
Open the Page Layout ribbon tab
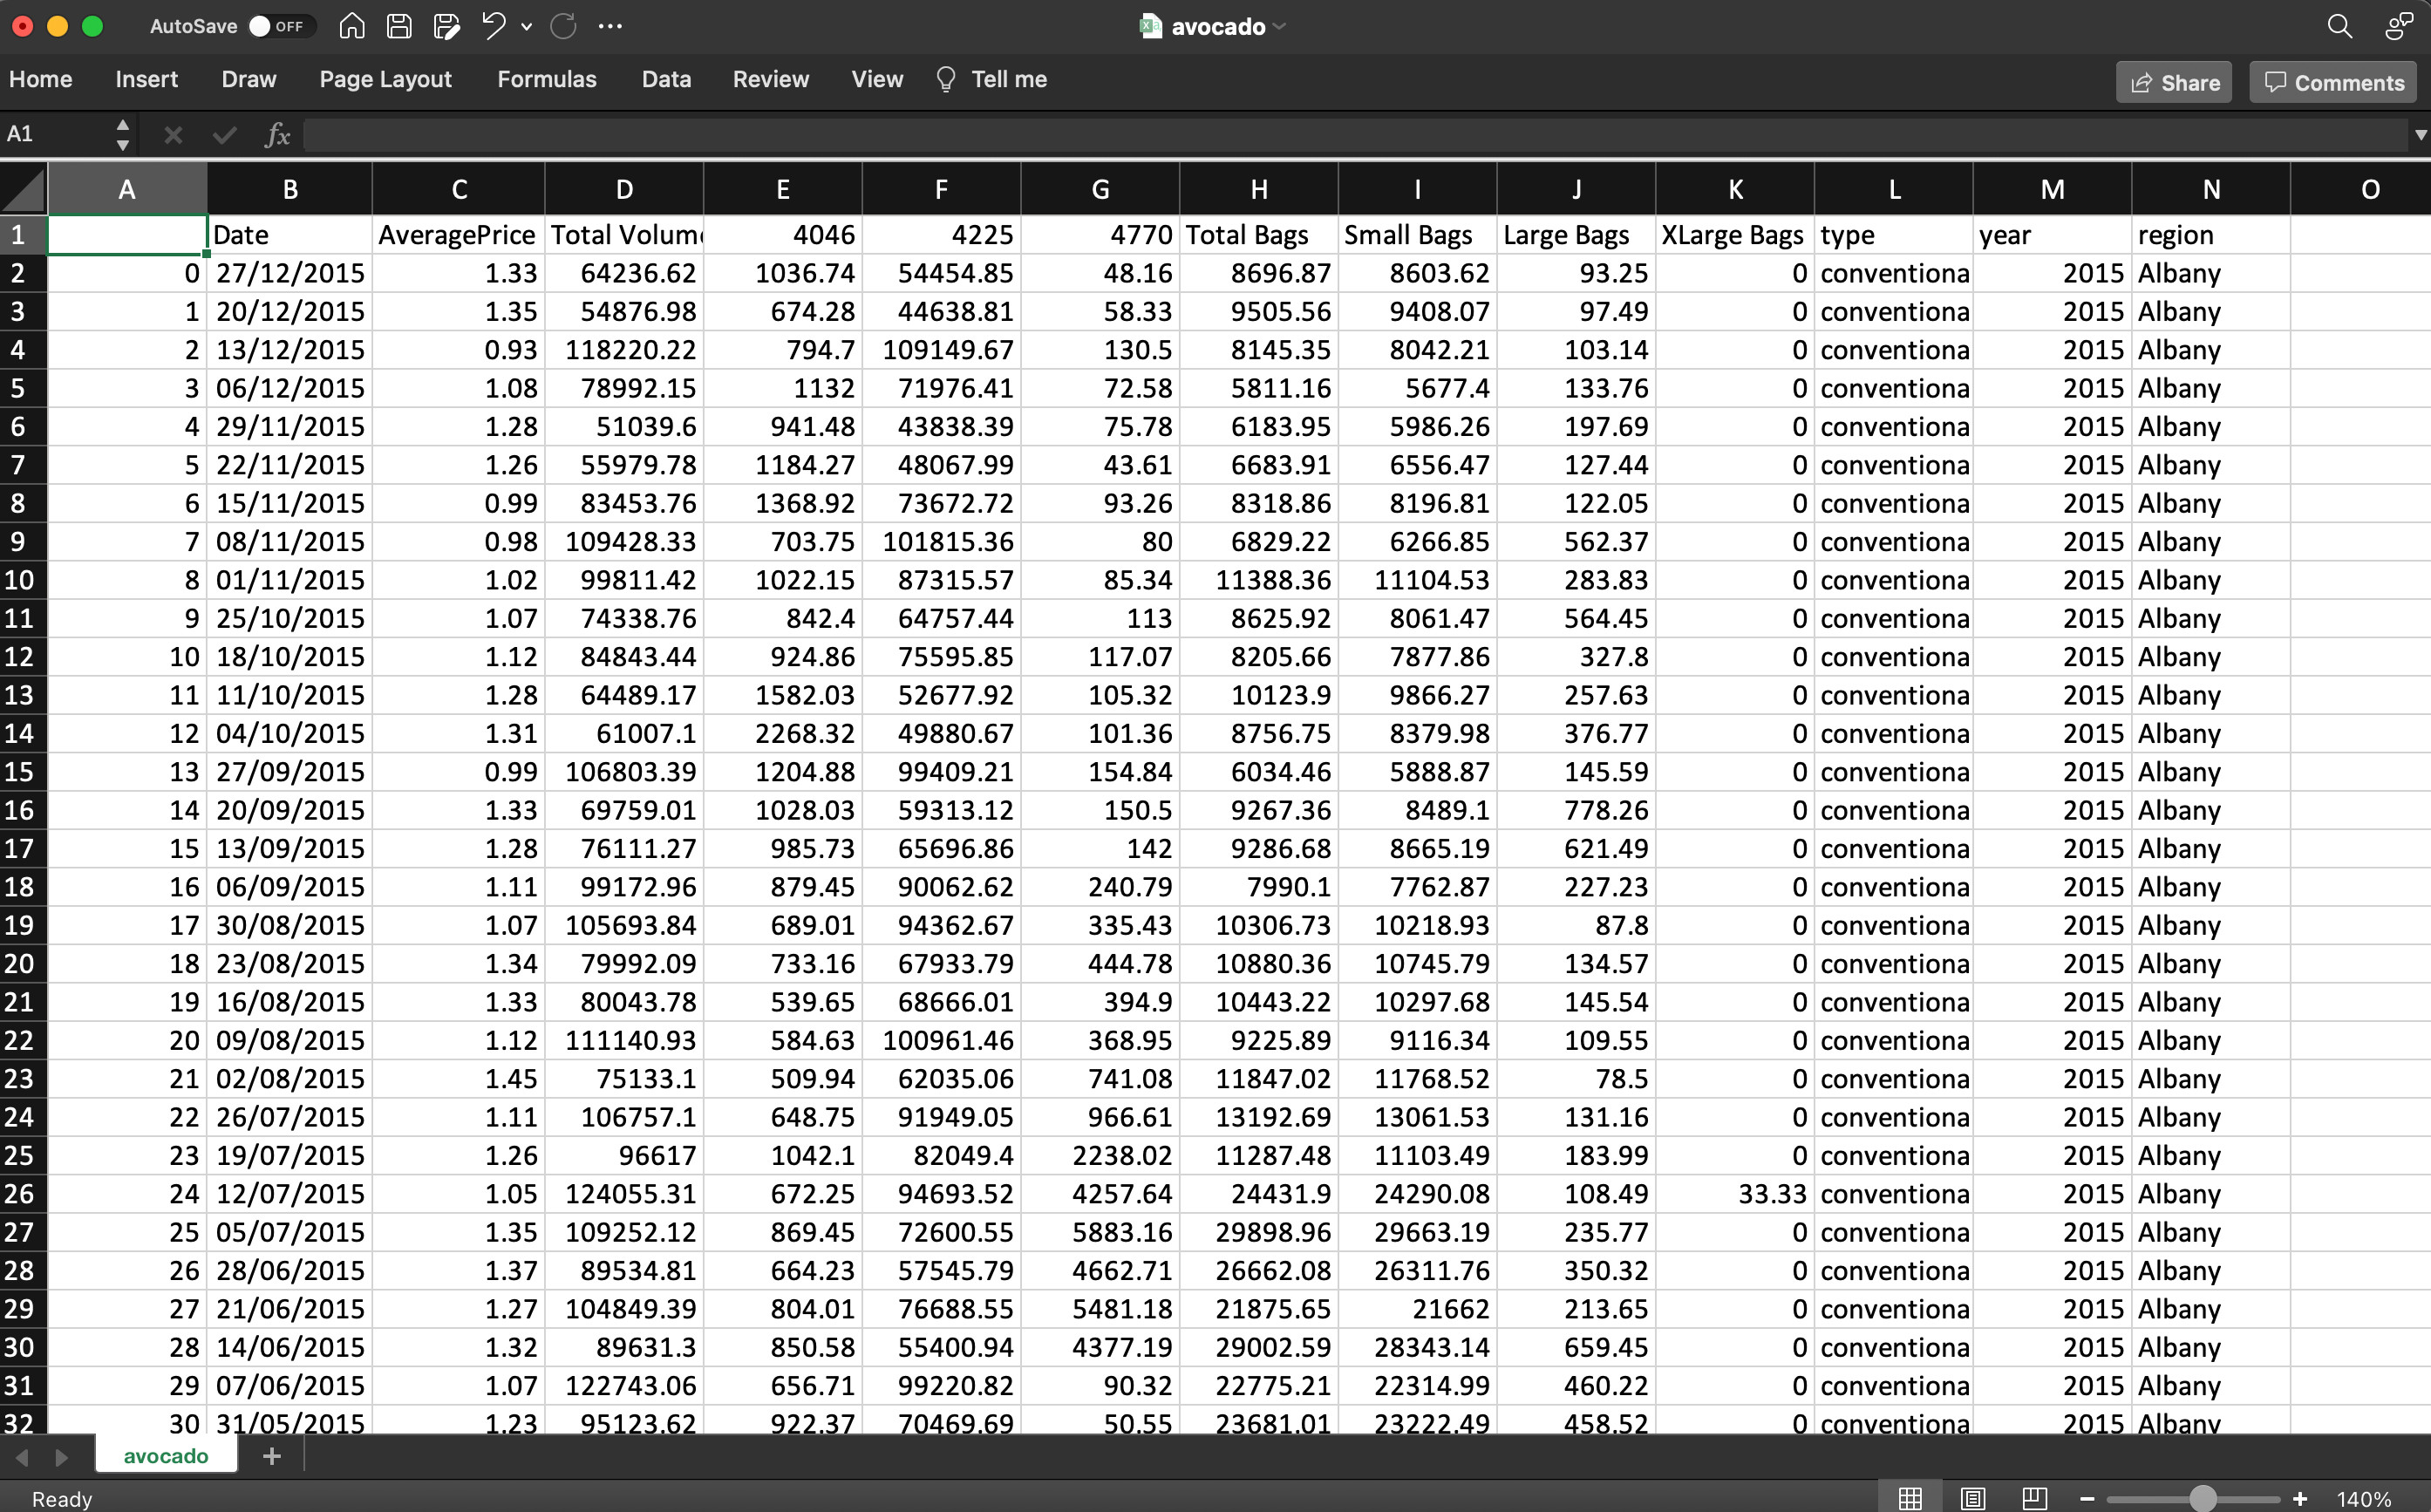coord(385,80)
